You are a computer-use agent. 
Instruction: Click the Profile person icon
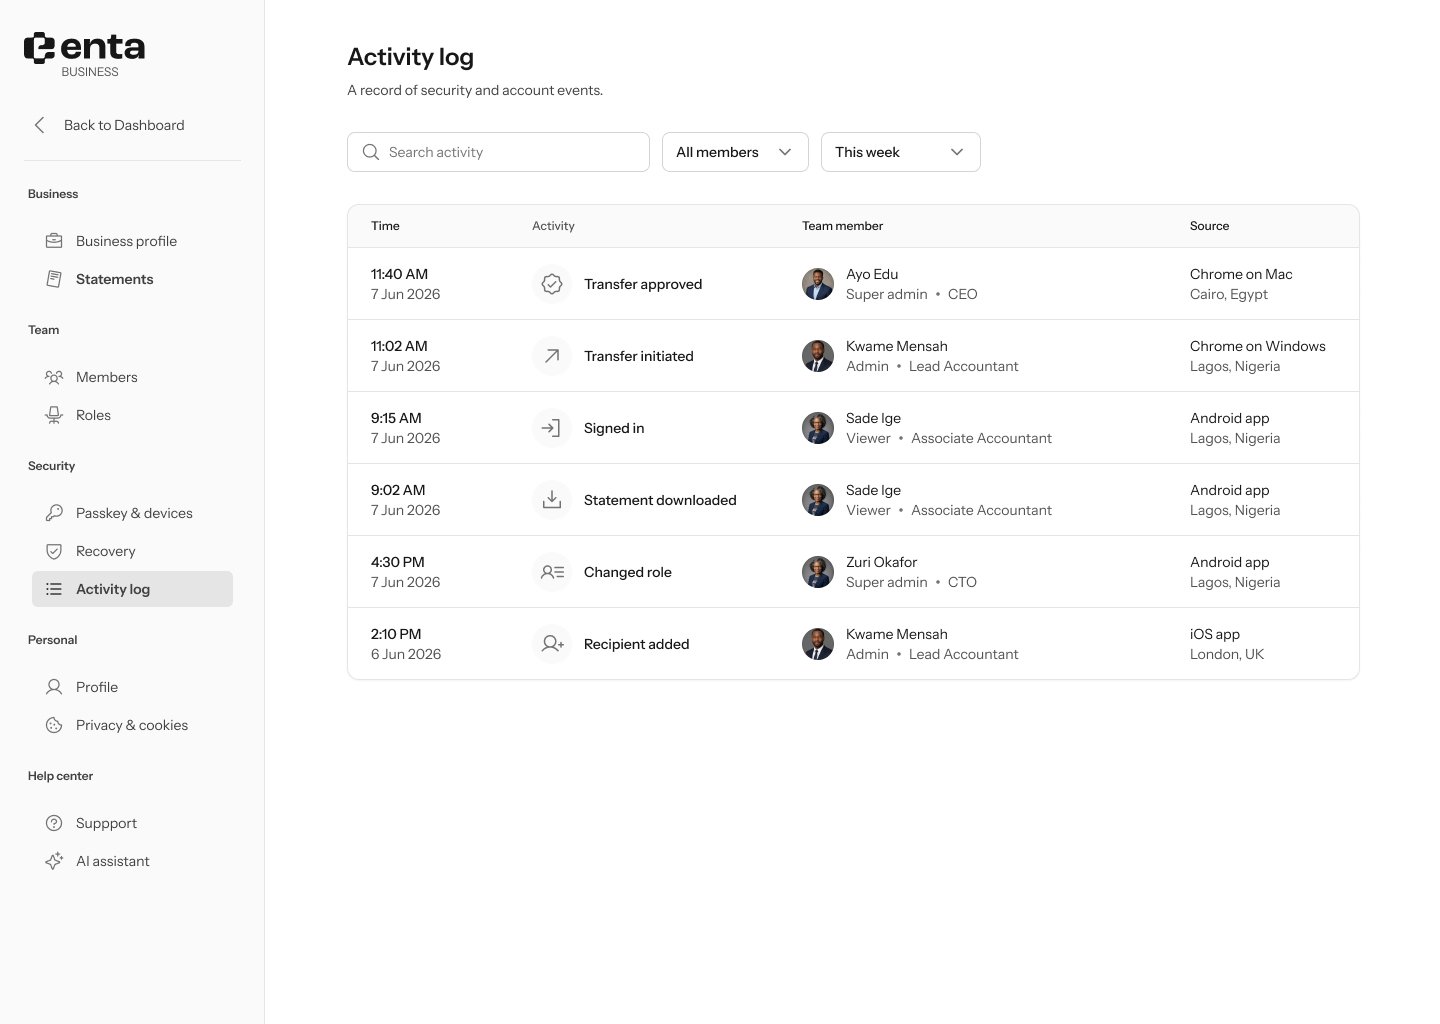point(54,687)
